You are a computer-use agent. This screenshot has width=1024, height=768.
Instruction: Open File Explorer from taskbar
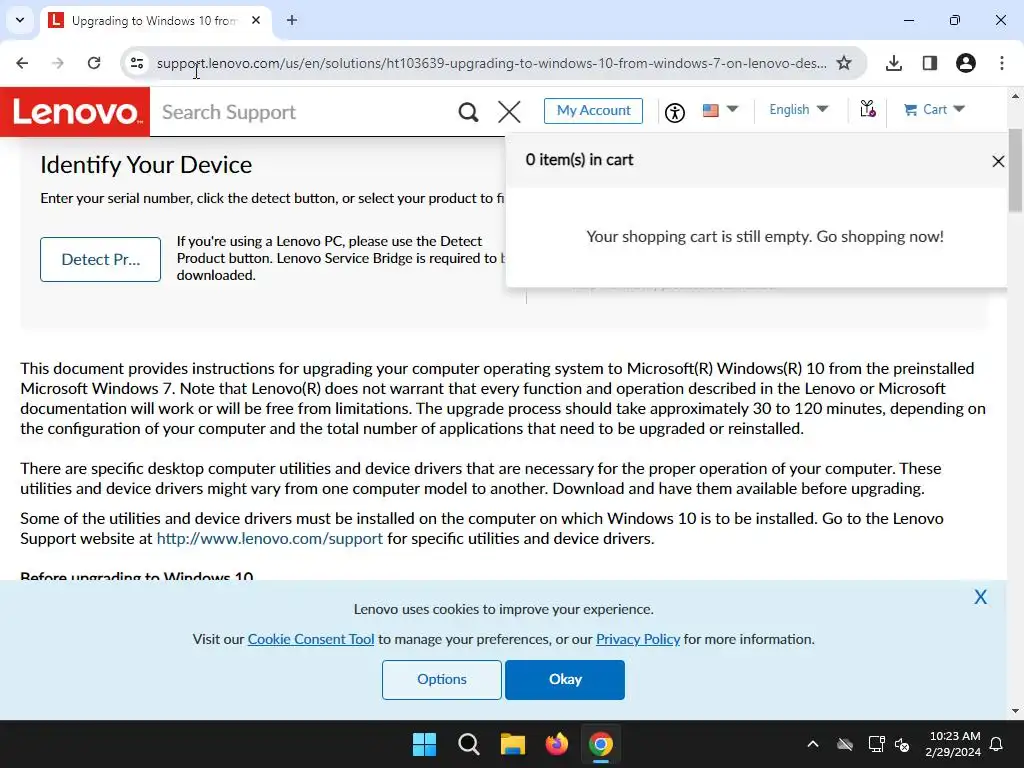coord(513,744)
